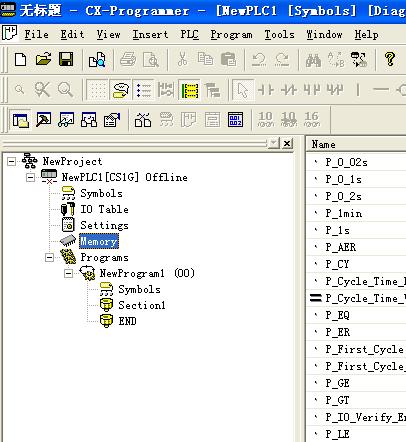The image size is (406, 442).
Task: Click the Cut scissors icon
Action: (182, 60)
